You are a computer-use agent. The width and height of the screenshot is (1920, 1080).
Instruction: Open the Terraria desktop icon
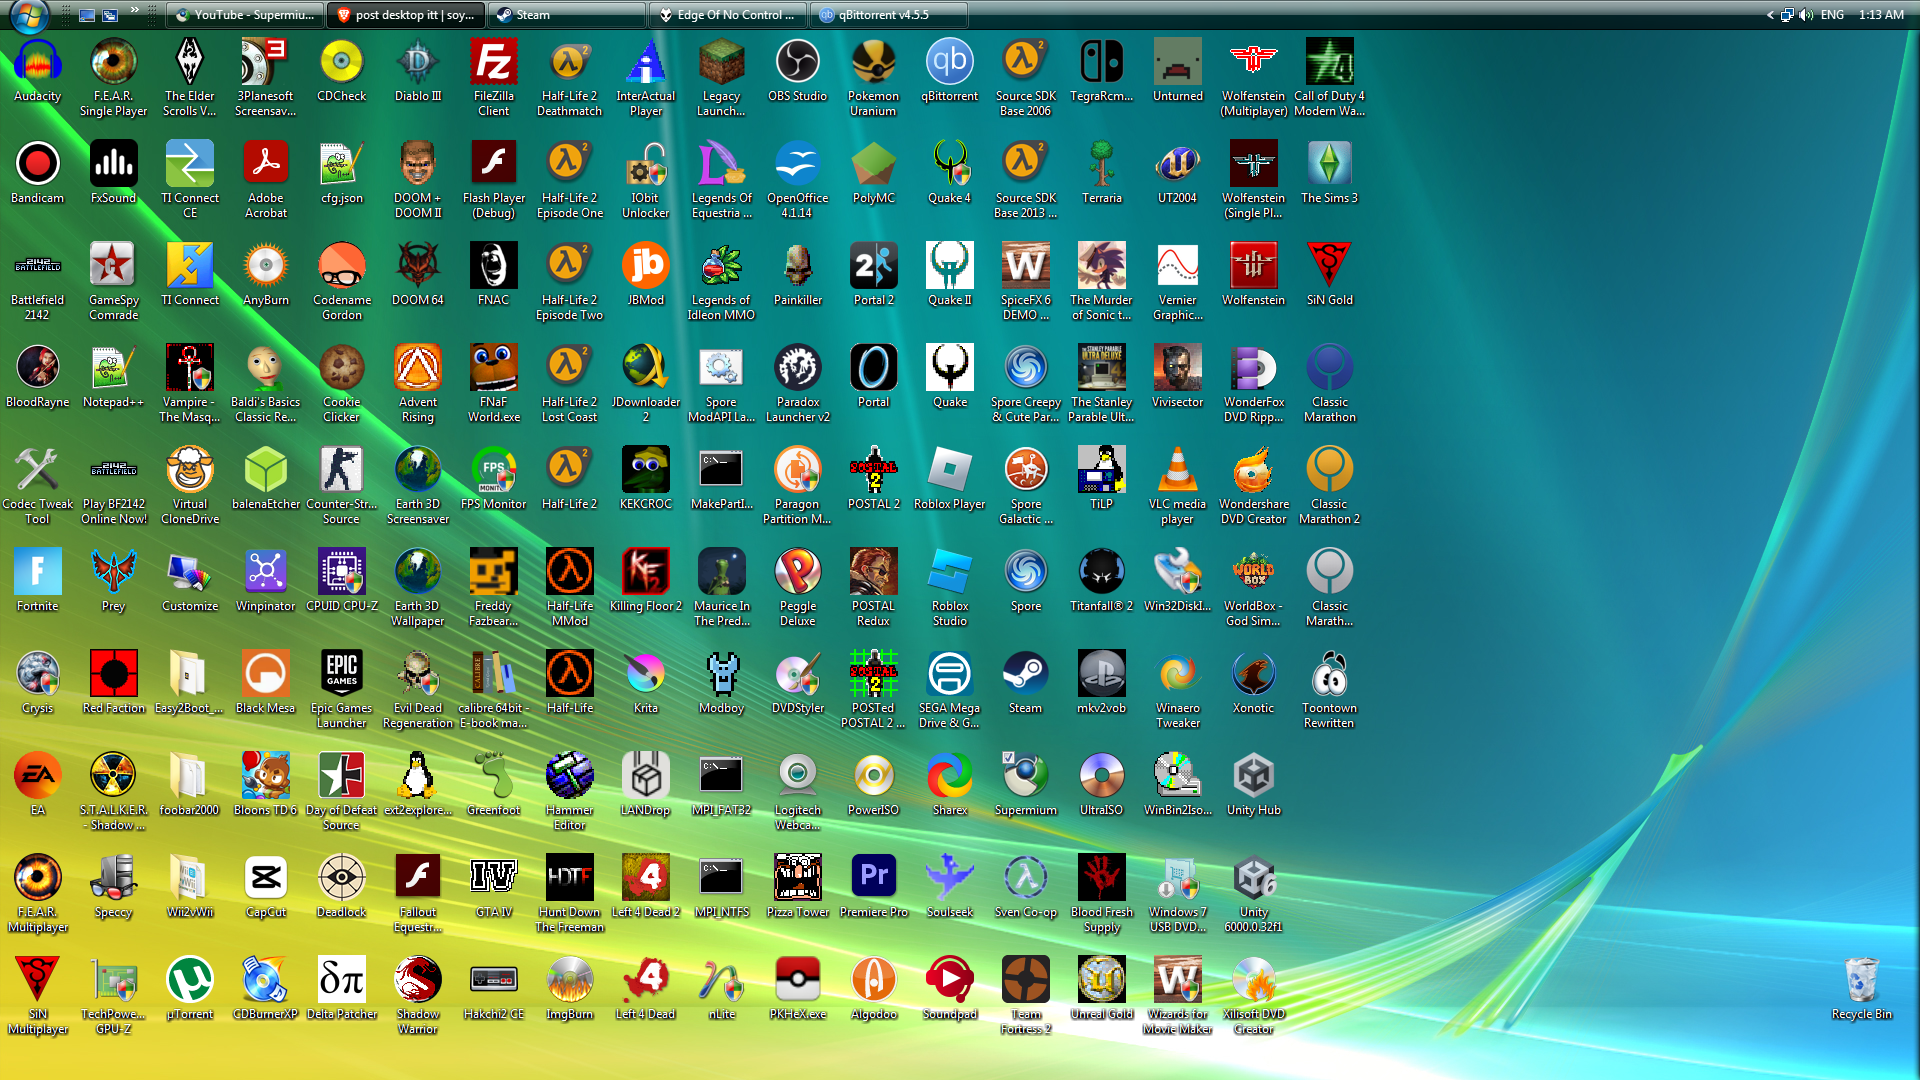pos(1102,174)
